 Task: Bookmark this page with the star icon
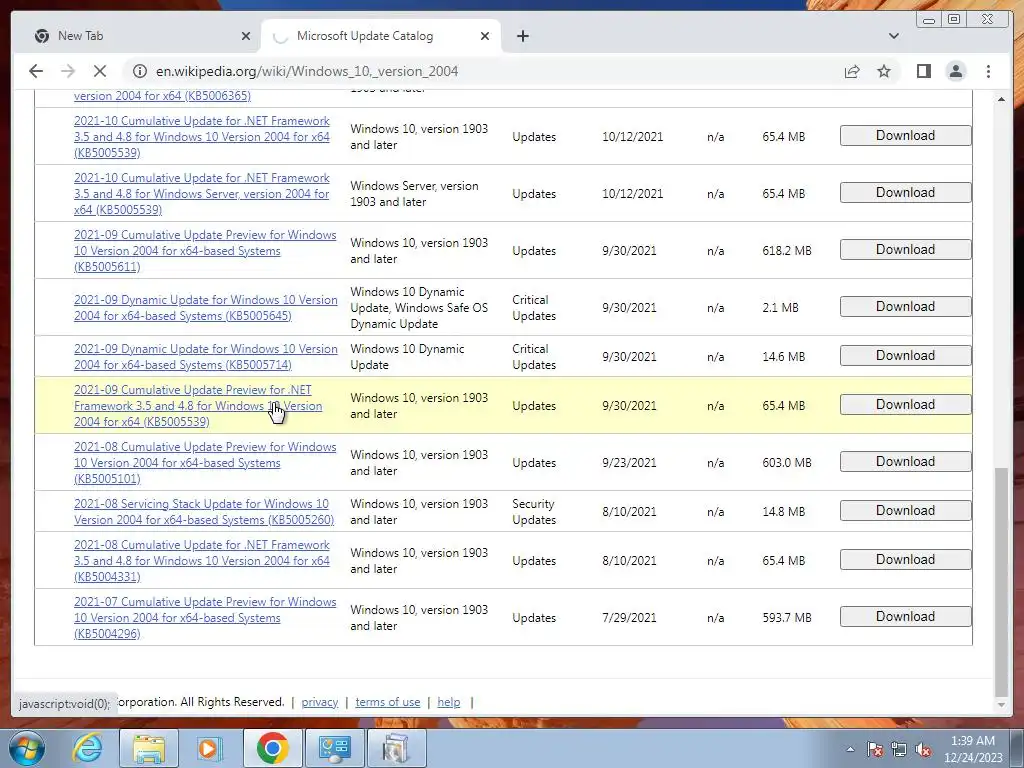(884, 71)
